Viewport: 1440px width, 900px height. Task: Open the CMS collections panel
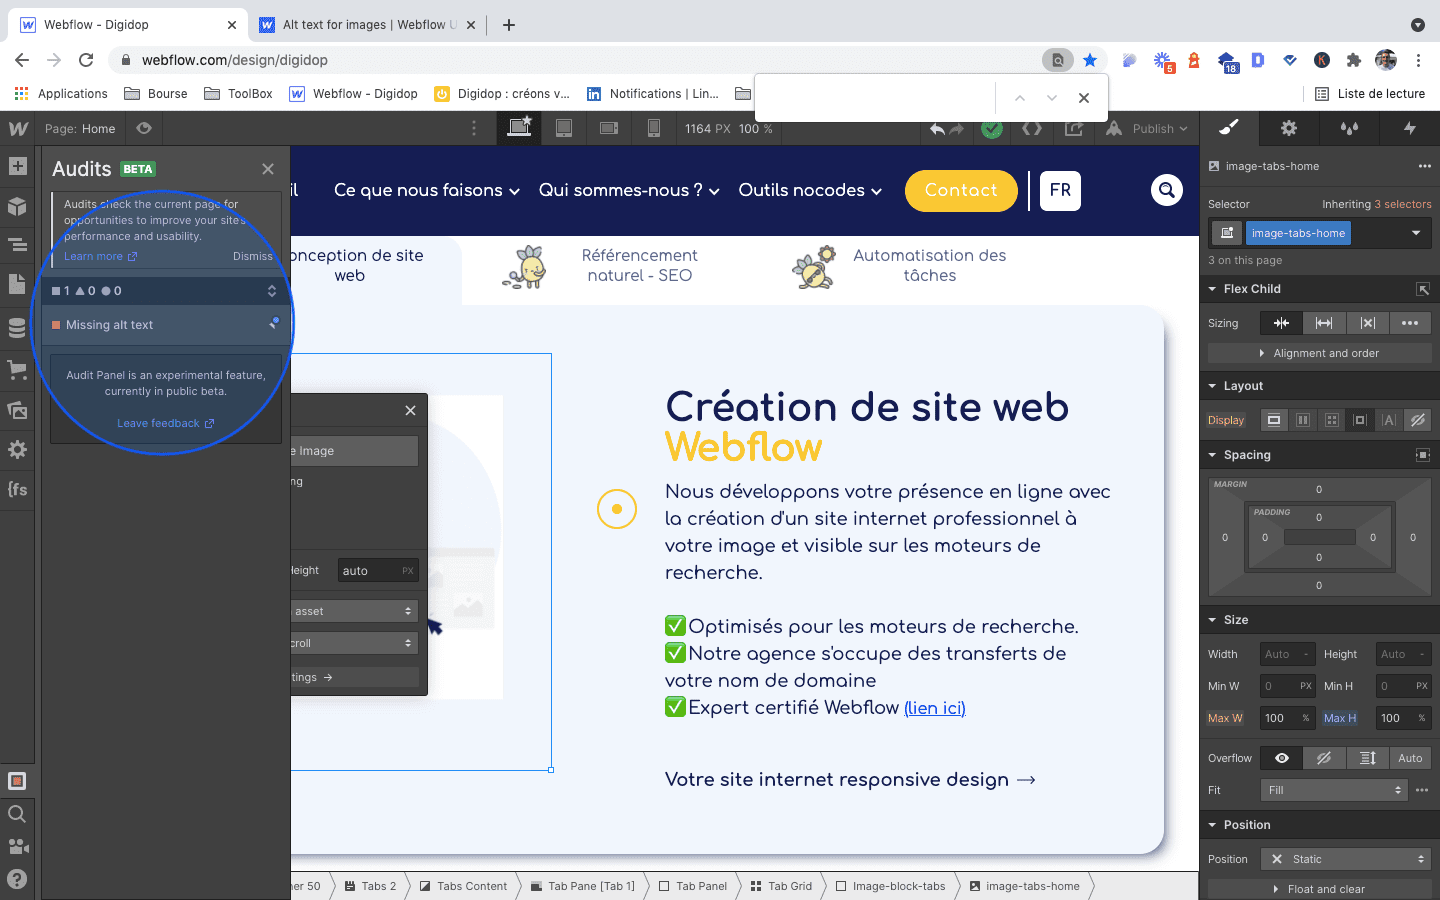coord(17,327)
